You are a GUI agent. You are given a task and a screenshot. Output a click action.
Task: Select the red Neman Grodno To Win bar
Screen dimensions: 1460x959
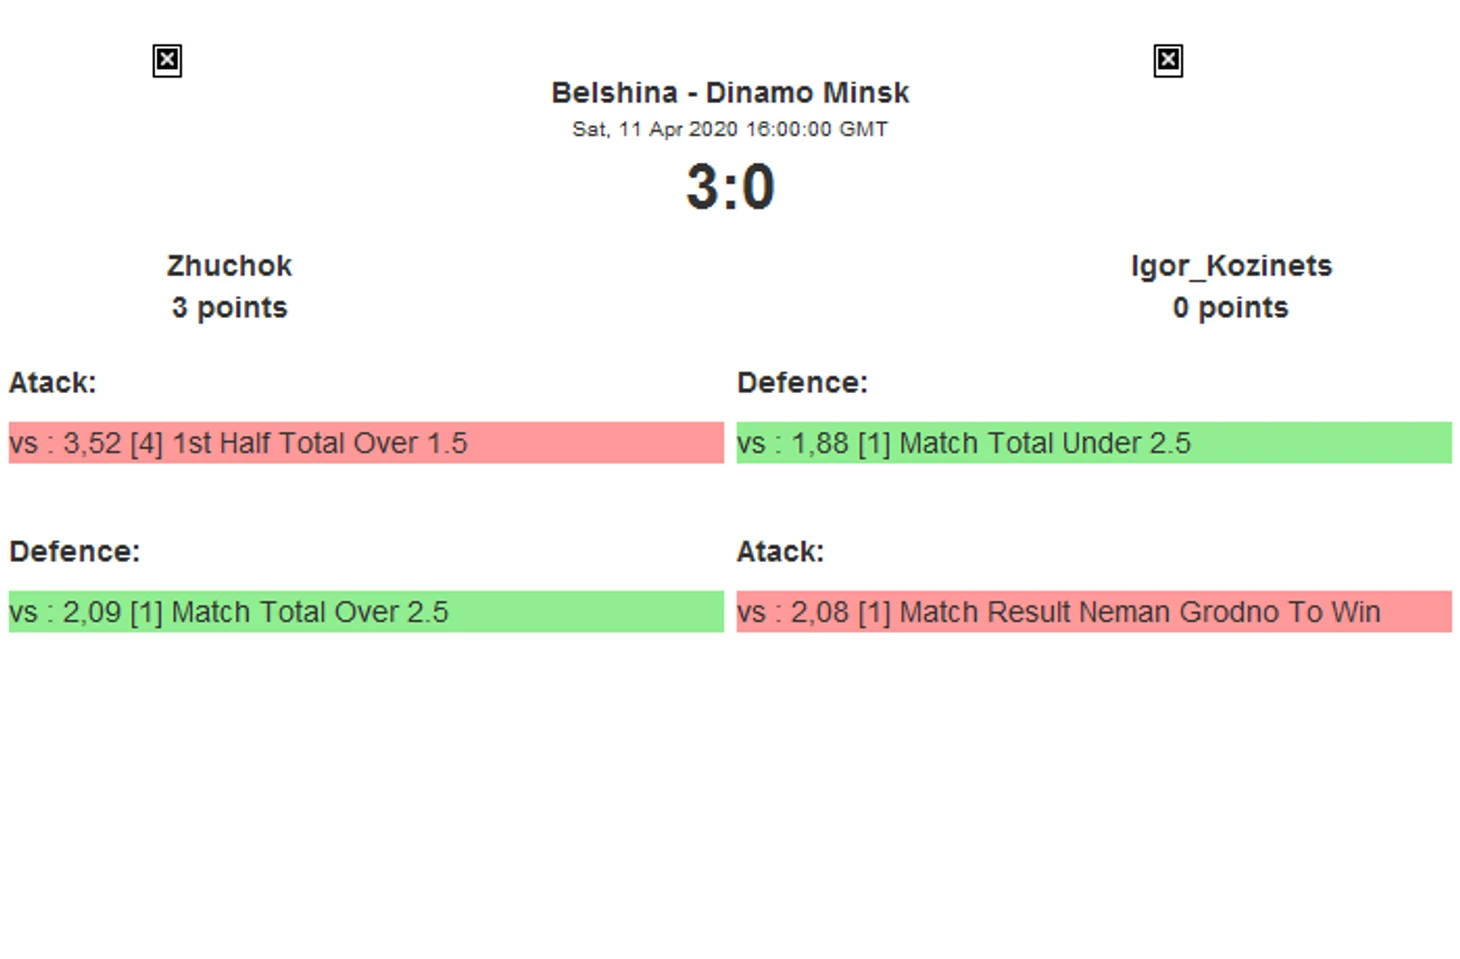1094,612
